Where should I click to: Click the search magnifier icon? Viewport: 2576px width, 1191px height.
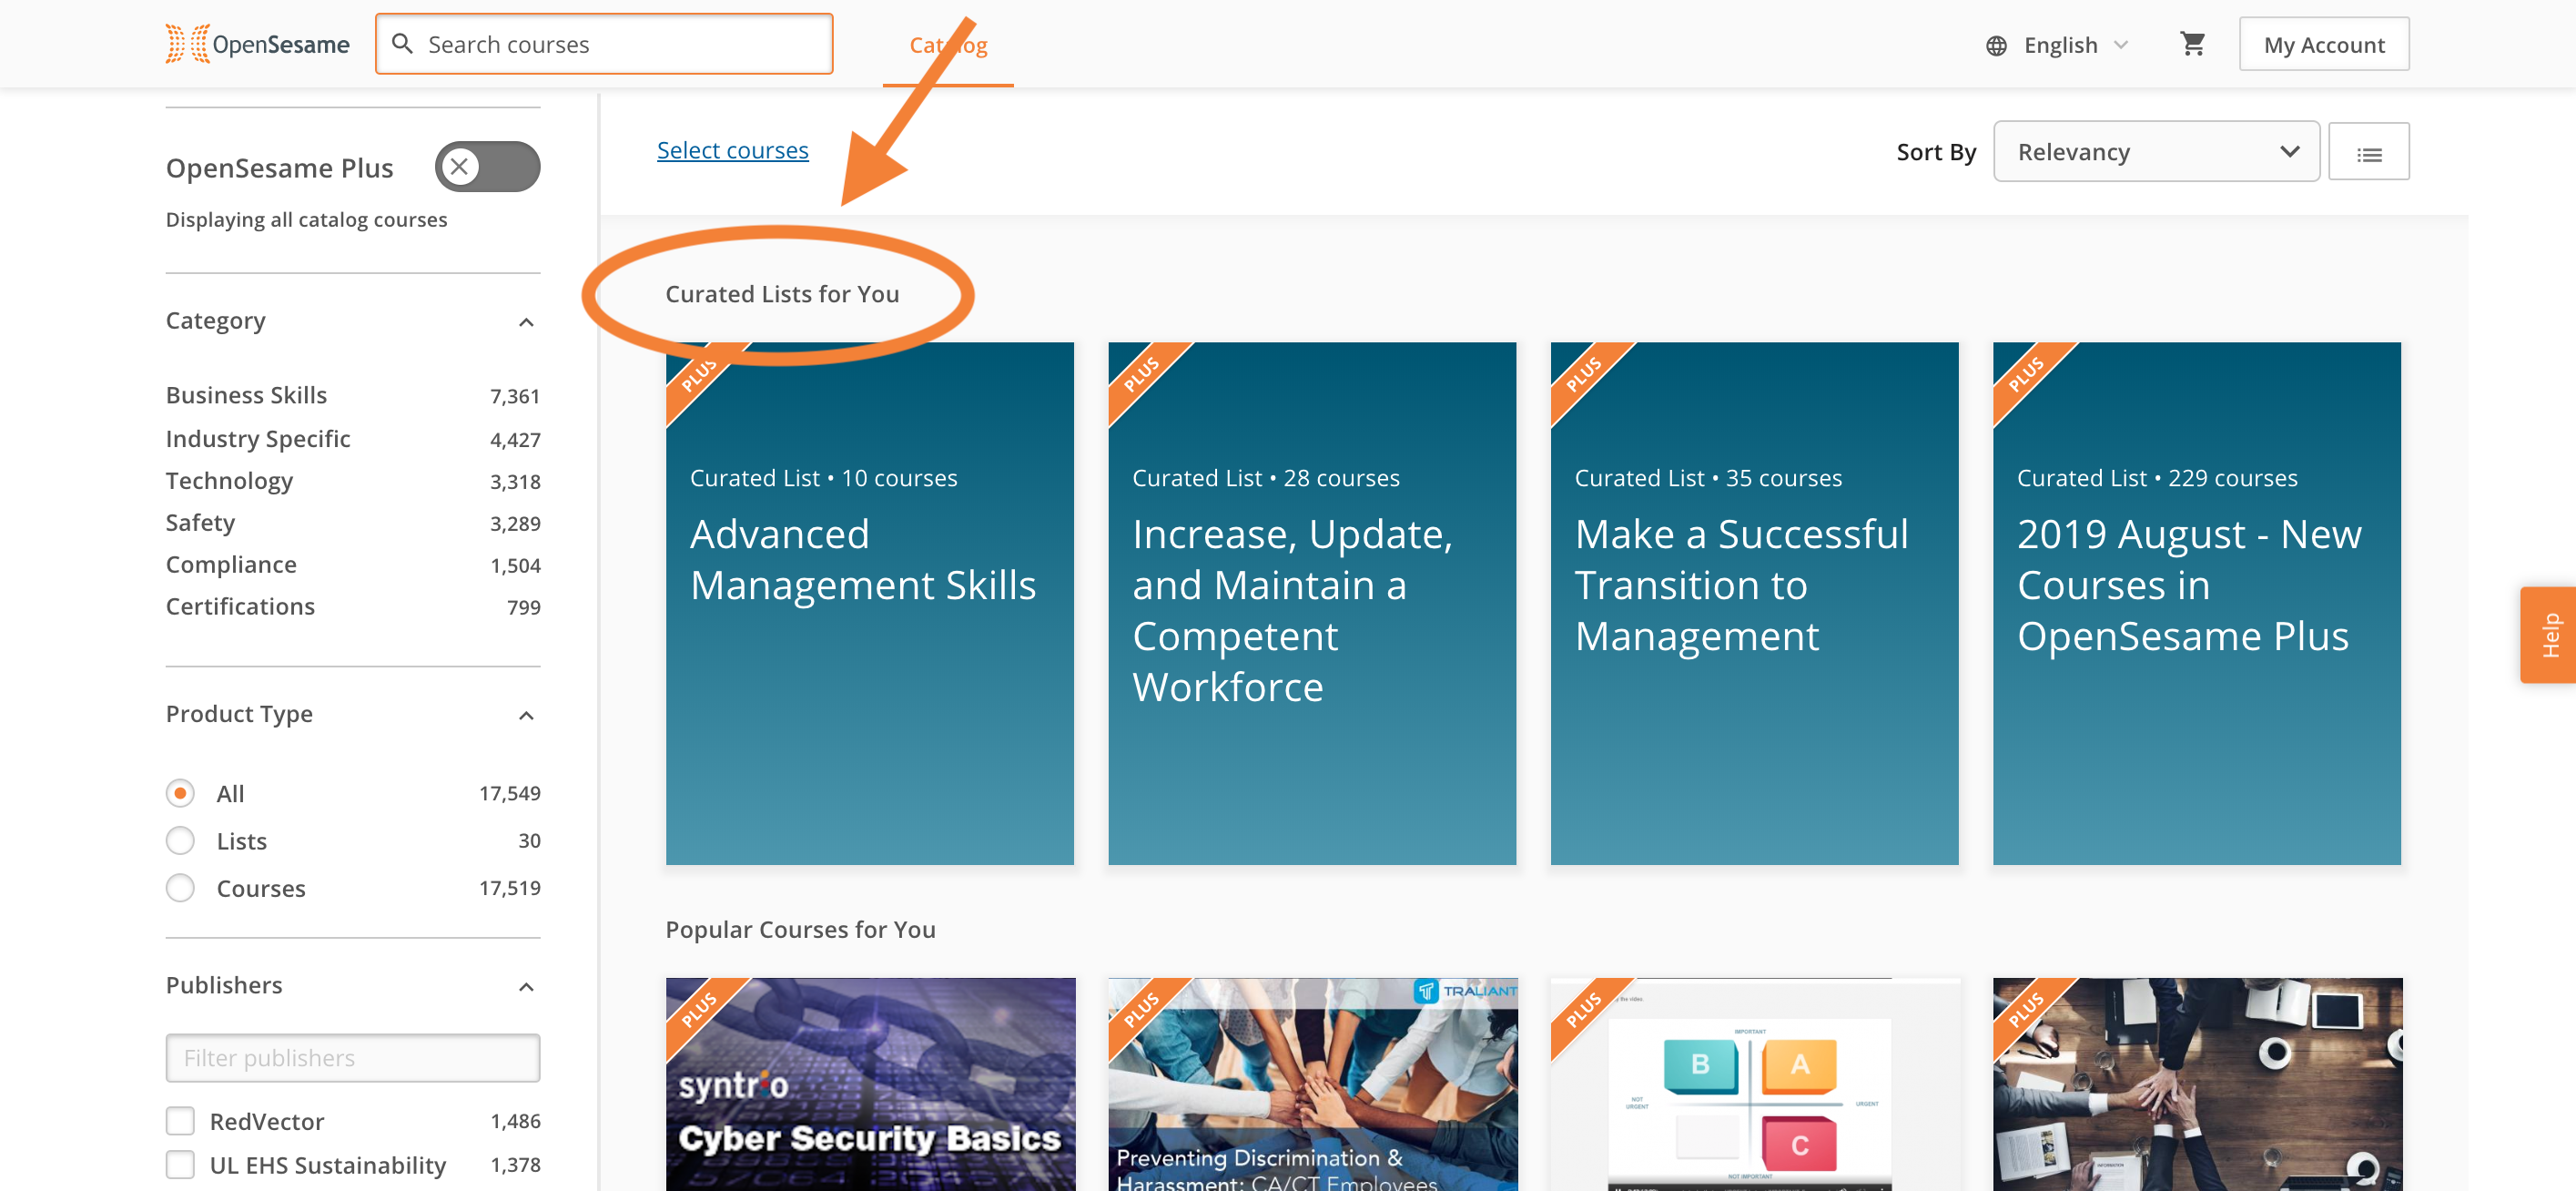(402, 44)
